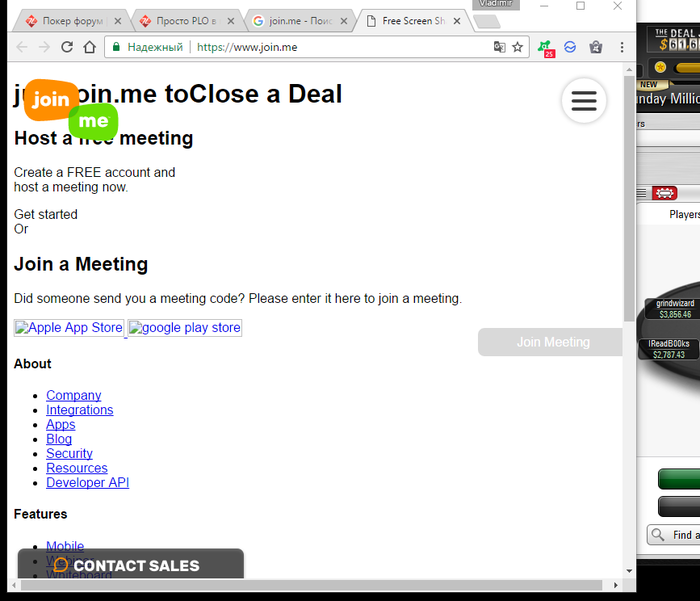
Task: Go to the browser home page icon
Action: point(90,47)
